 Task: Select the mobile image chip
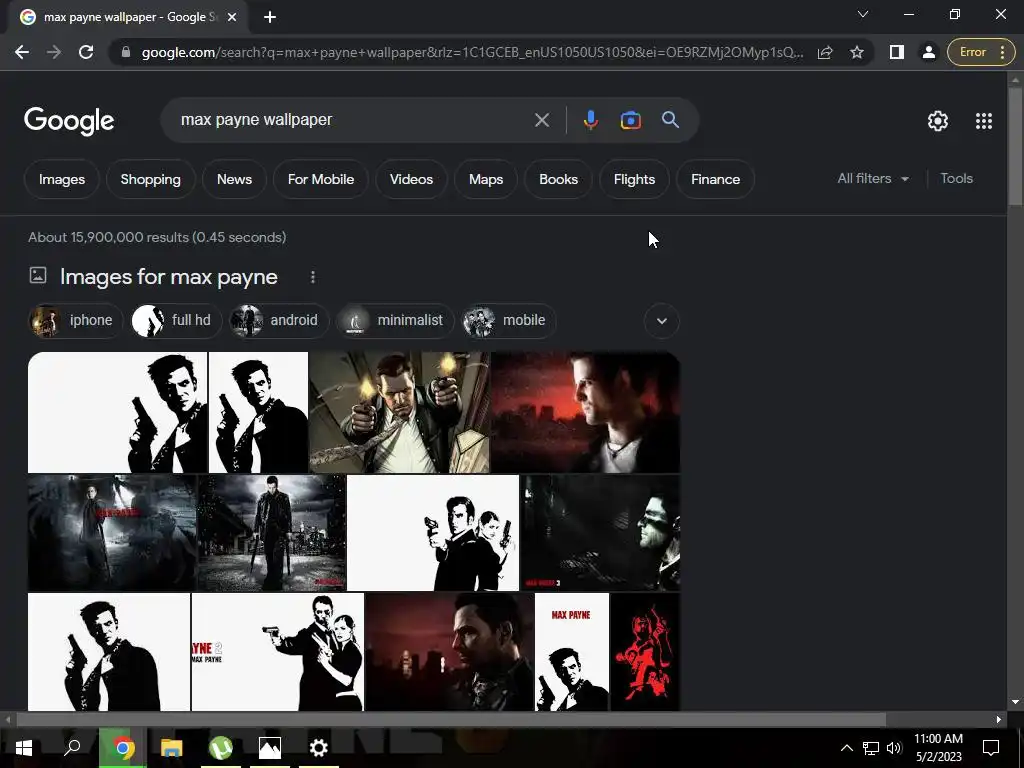coord(509,321)
